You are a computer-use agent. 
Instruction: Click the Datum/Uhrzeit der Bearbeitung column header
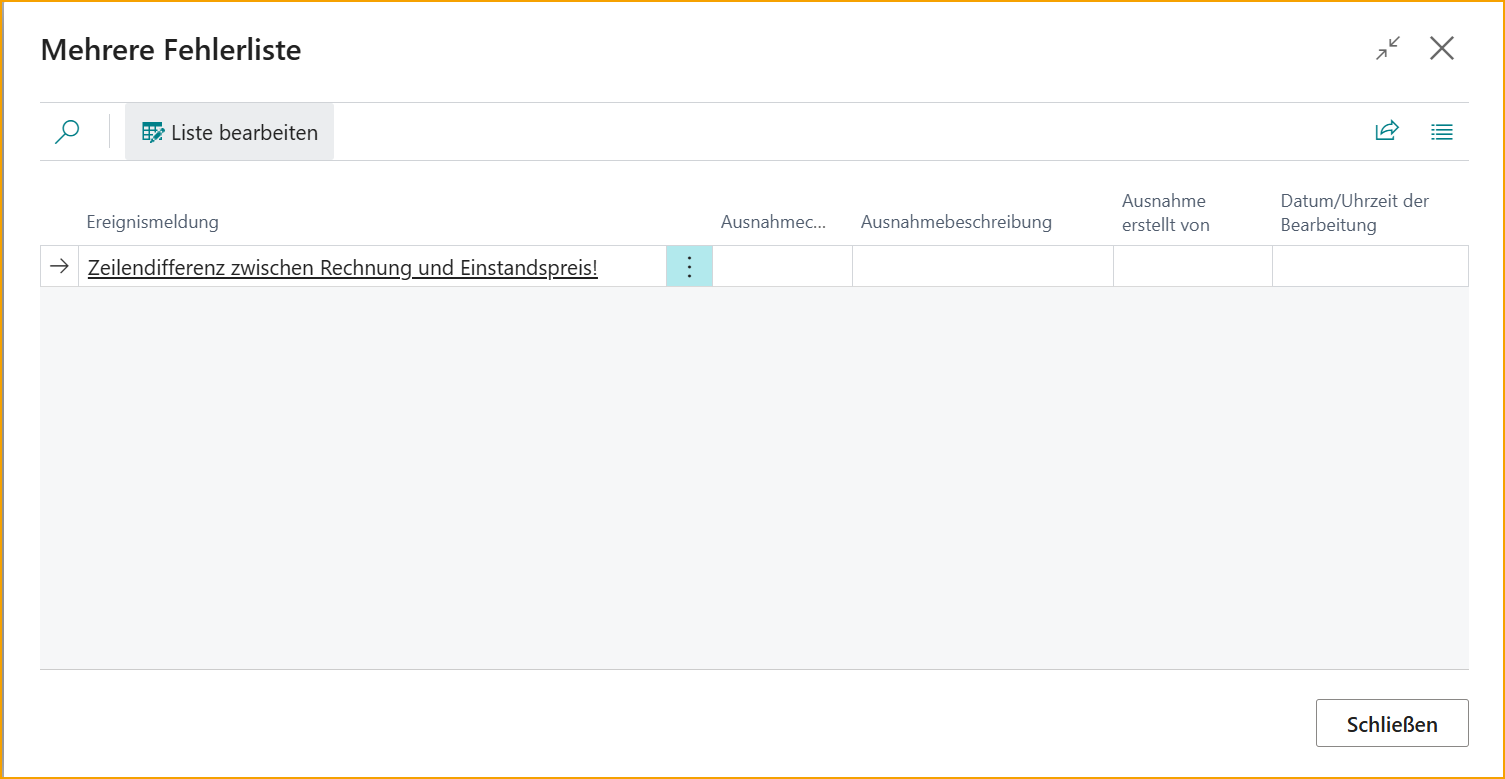pos(1354,213)
